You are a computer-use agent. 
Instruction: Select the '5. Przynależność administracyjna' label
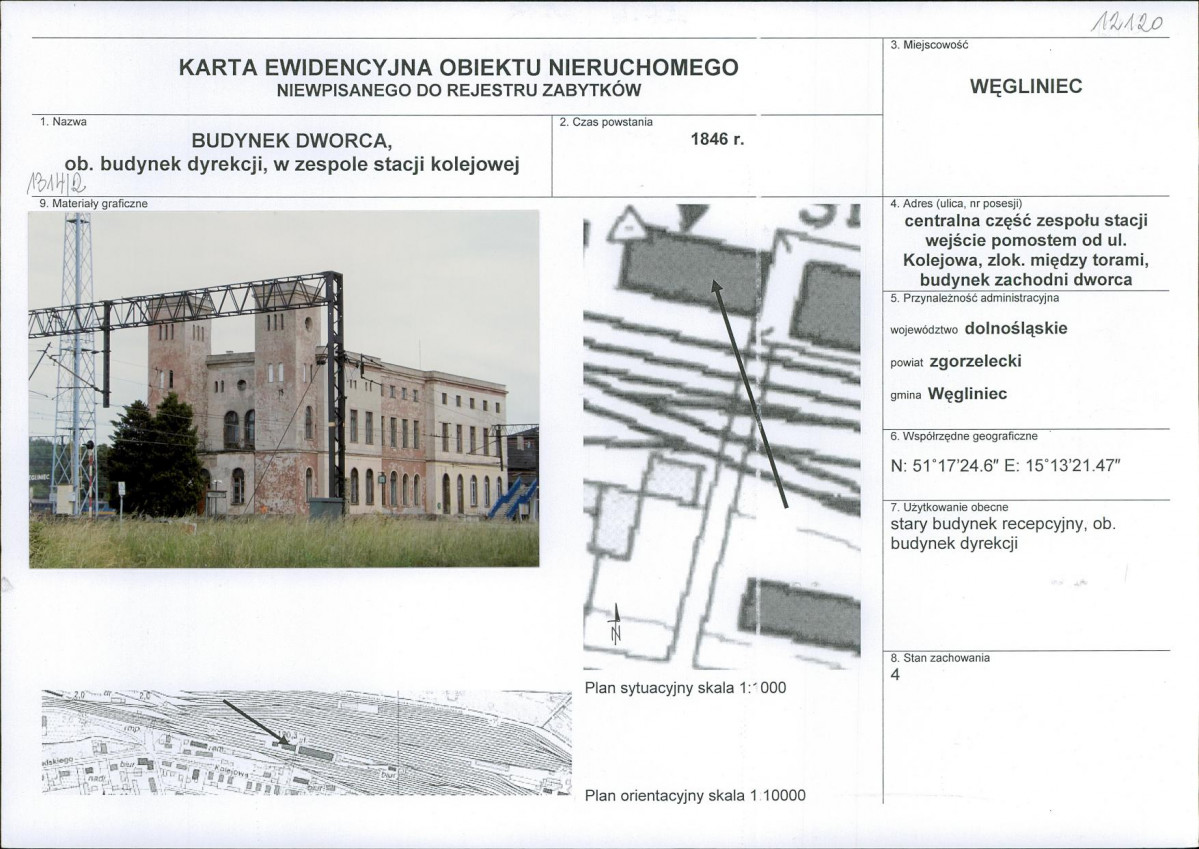975,298
